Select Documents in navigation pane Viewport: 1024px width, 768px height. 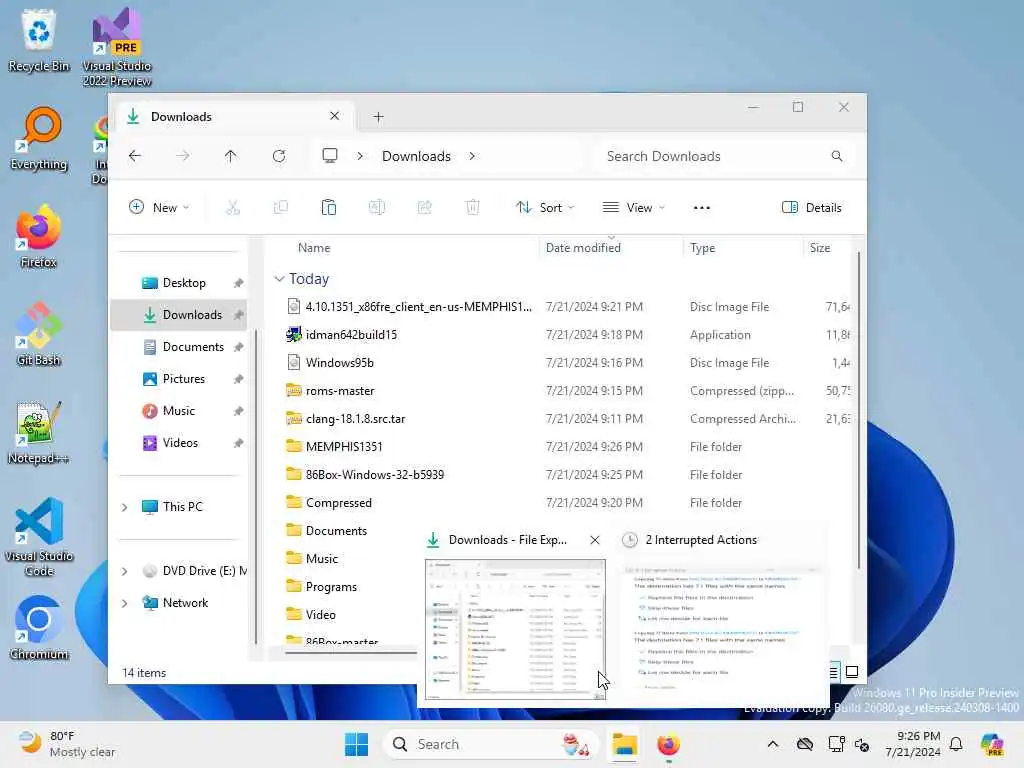click(x=180, y=347)
